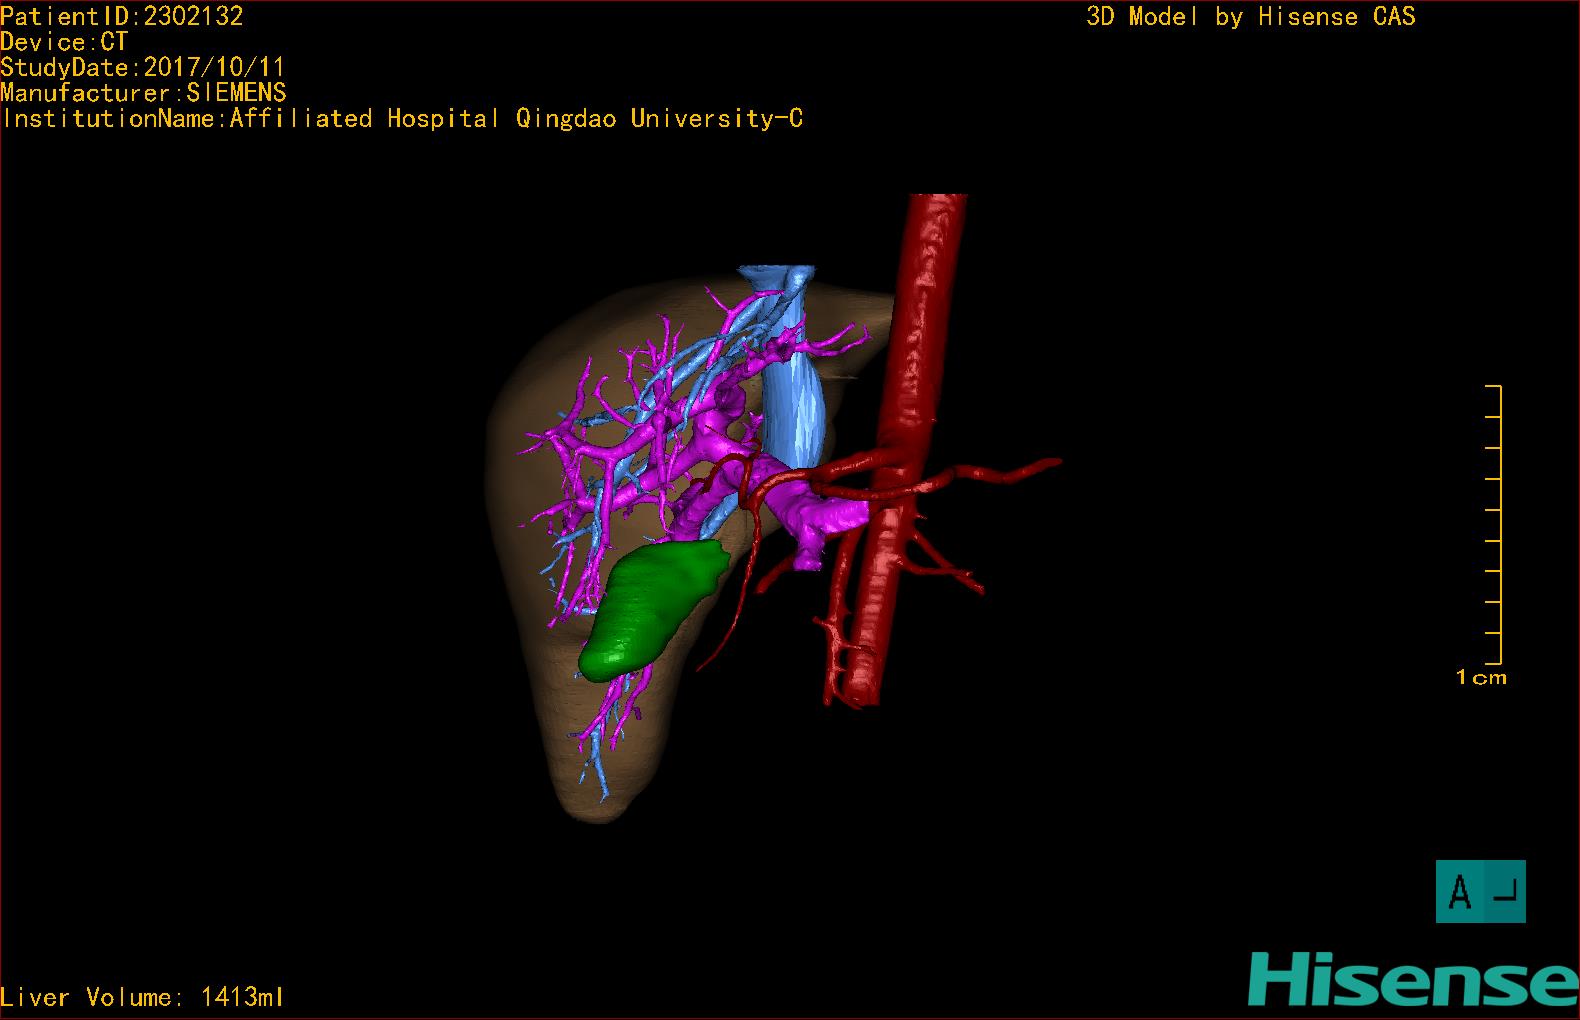Click the 1cm scale label
This screenshot has height=1020, width=1580.
(1481, 678)
